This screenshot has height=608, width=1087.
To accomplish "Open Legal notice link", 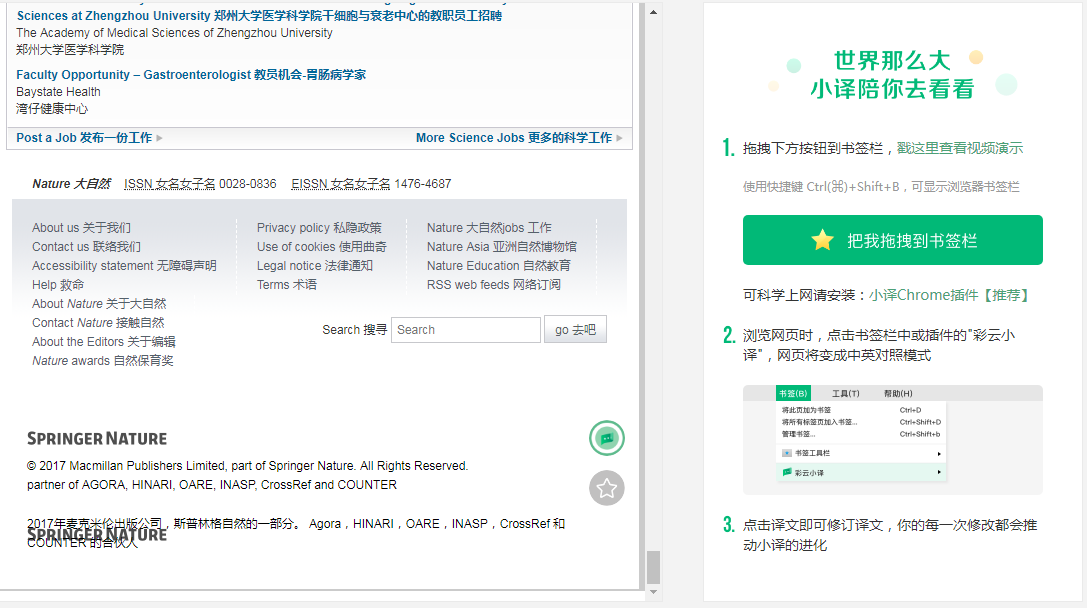I will pyautogui.click(x=315, y=266).
